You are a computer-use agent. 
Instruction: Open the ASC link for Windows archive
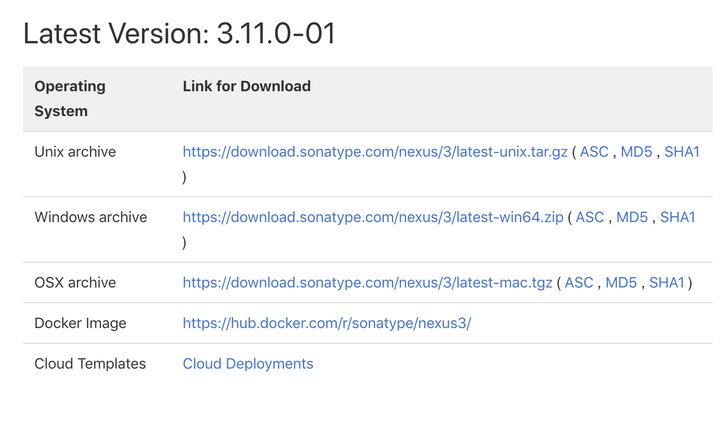590,217
